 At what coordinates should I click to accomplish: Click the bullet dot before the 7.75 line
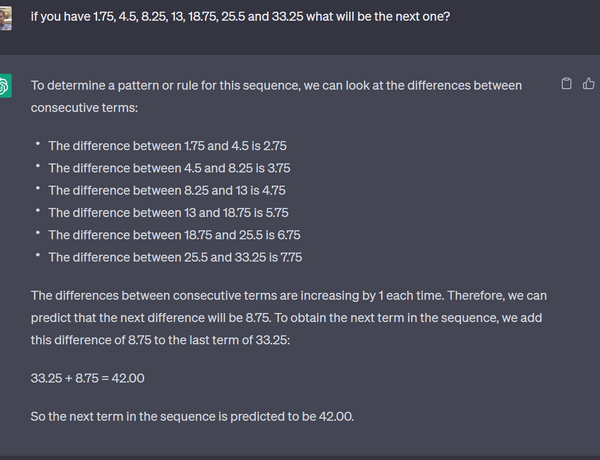click(x=38, y=255)
